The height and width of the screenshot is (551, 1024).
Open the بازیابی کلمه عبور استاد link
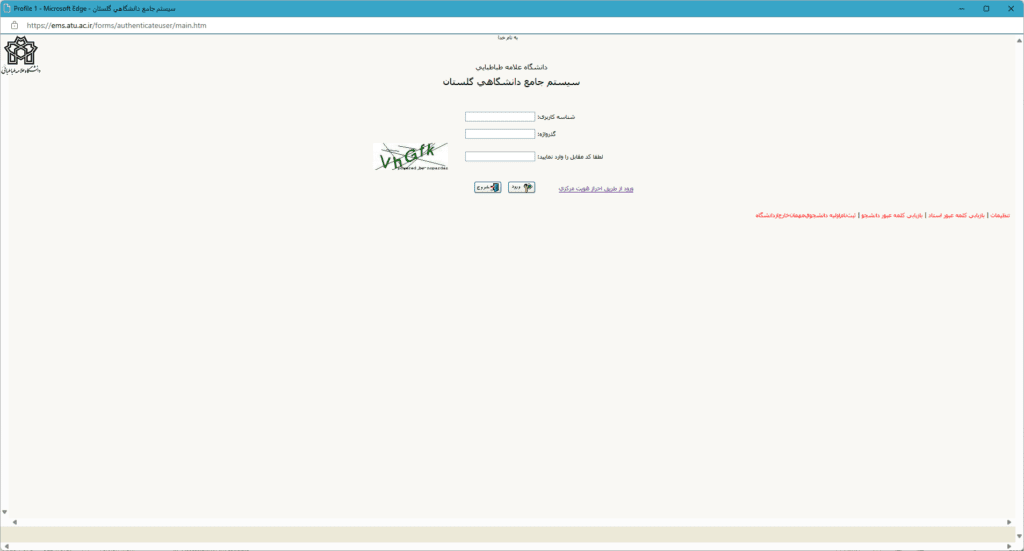[x=957, y=215]
